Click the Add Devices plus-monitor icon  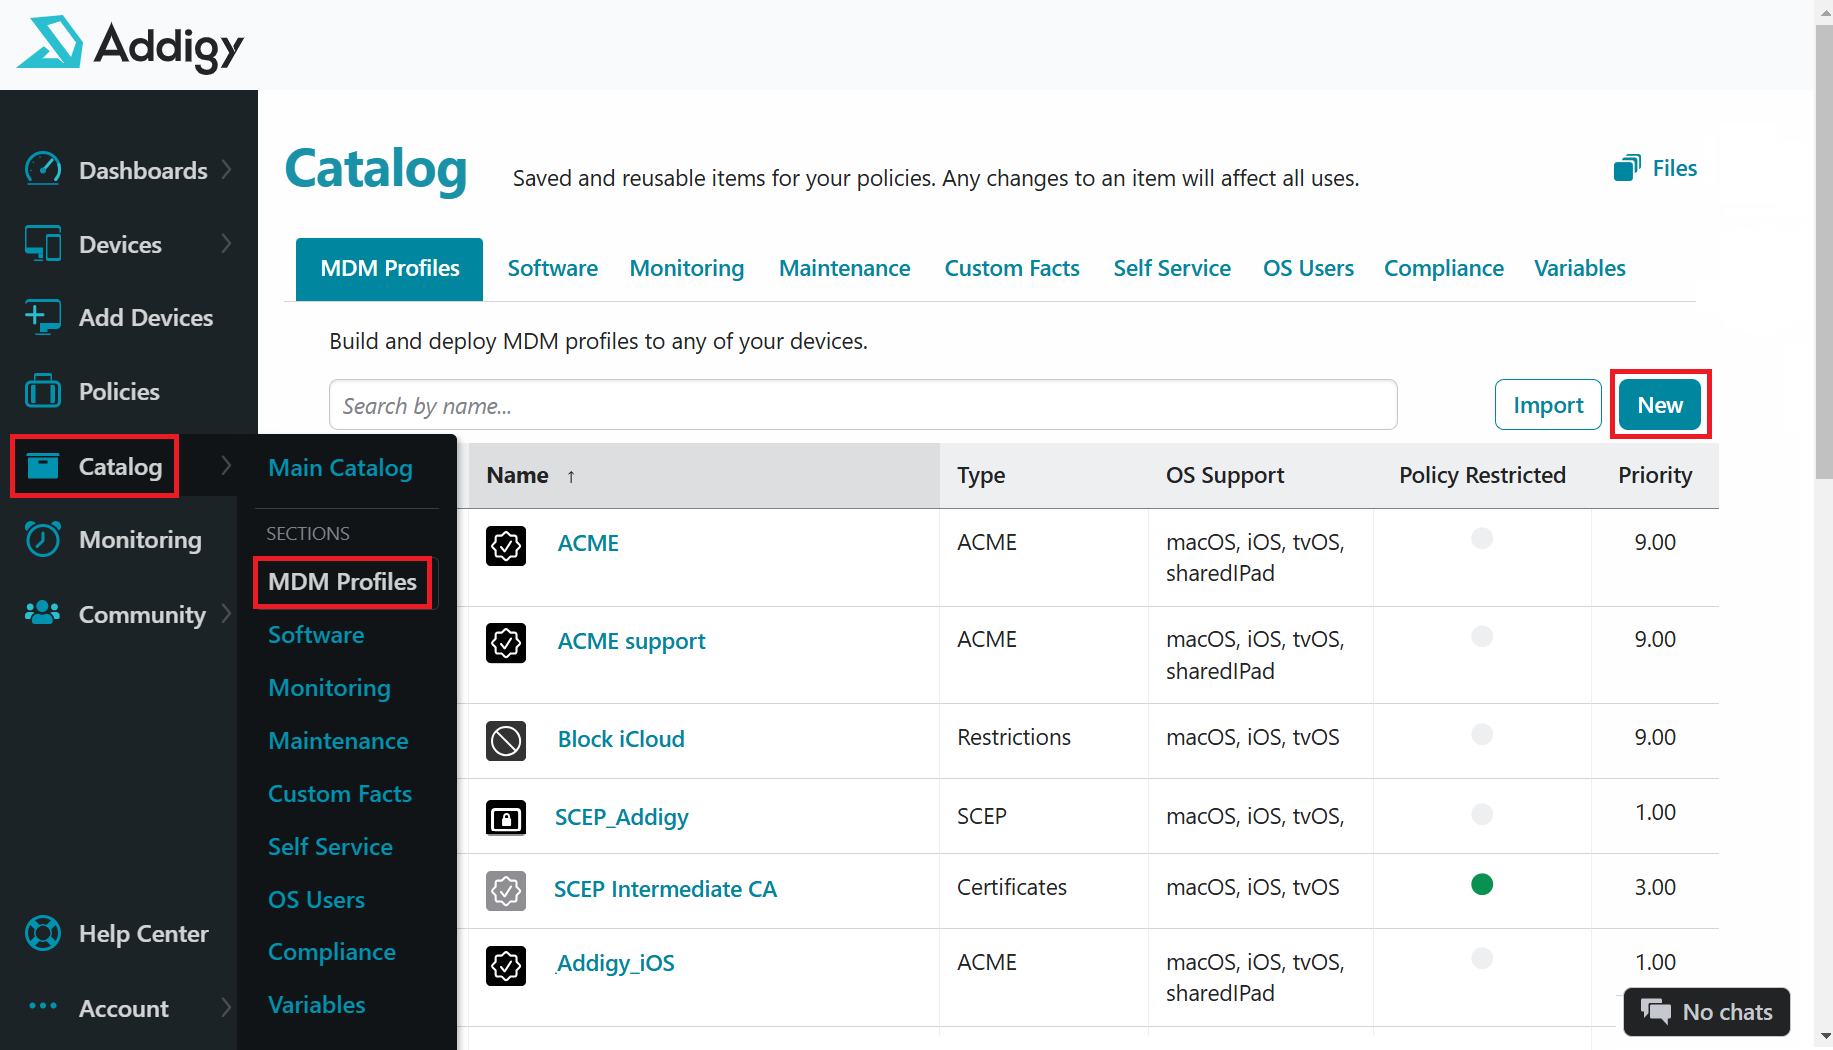[43, 317]
